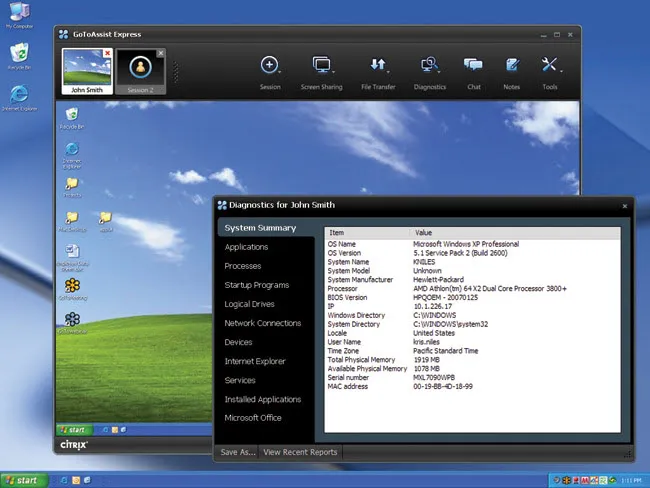This screenshot has width=650, height=488.
Task: Expand the Tools dropdown arrow
Action: [561, 71]
